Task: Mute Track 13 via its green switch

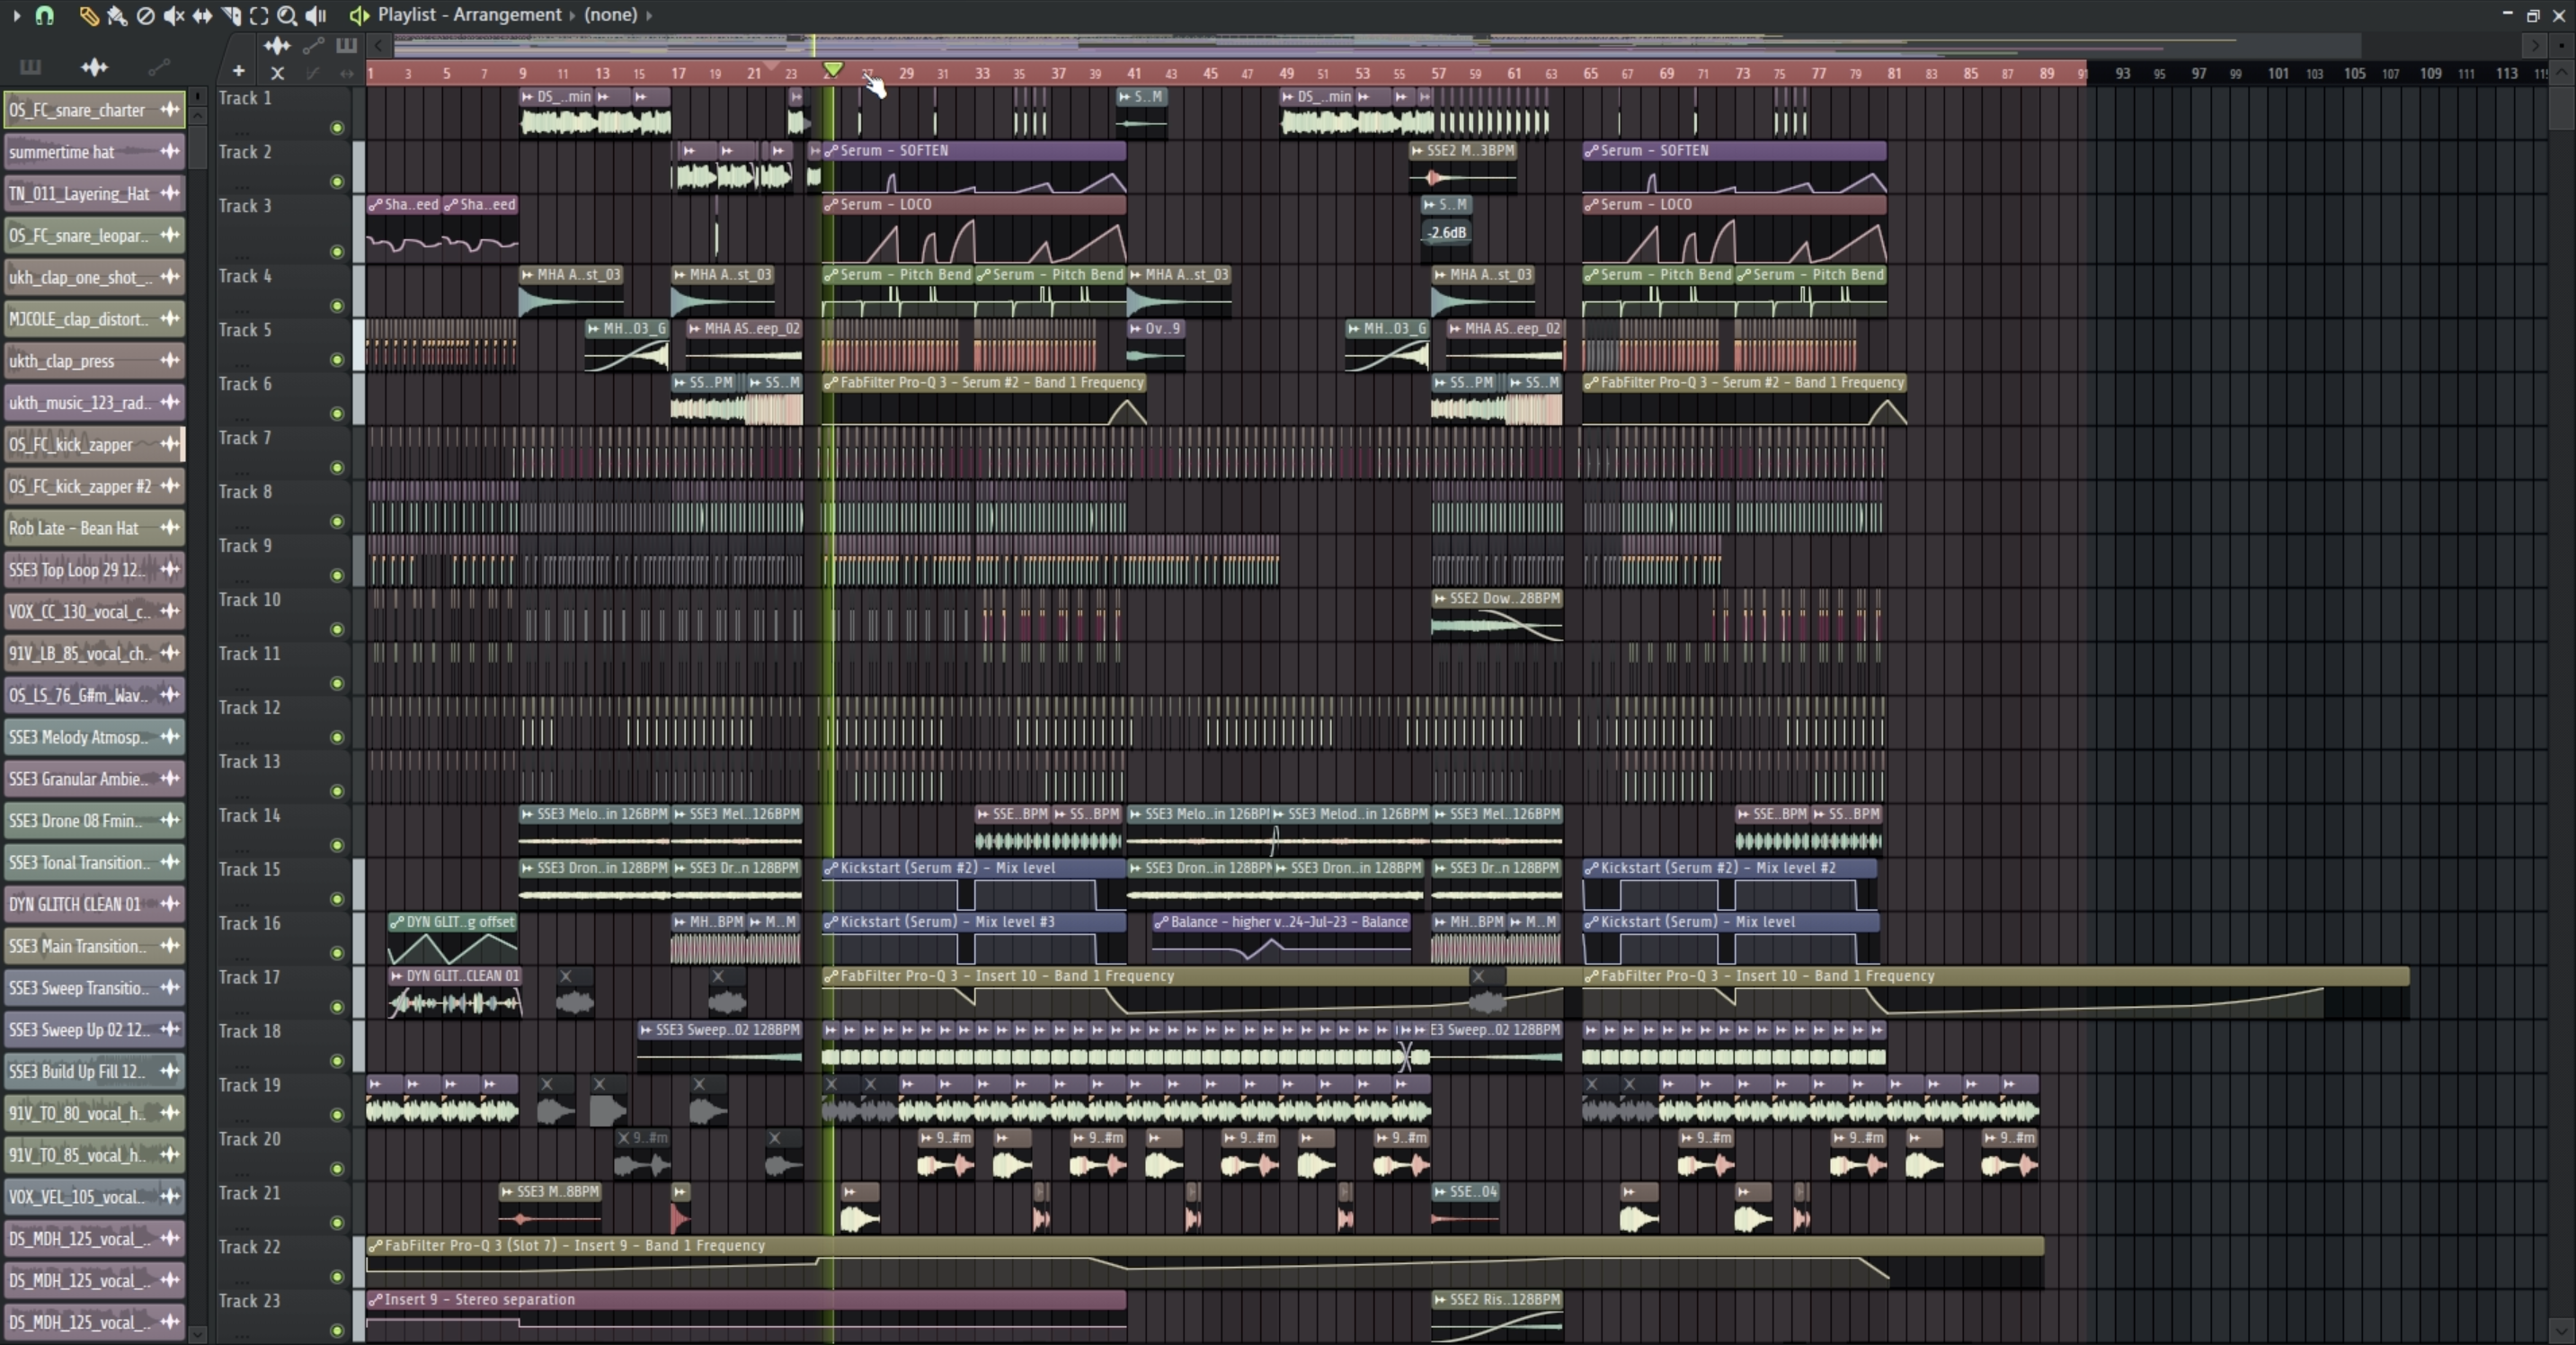Action: coord(337,792)
